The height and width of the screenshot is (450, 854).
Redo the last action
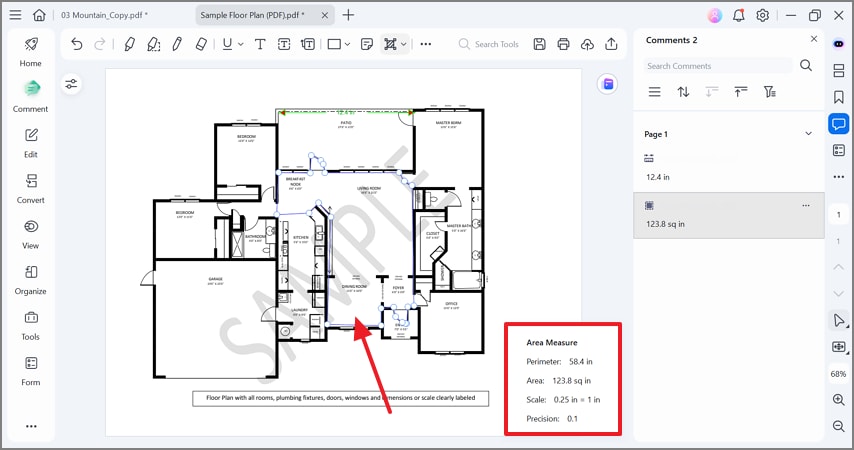click(100, 44)
